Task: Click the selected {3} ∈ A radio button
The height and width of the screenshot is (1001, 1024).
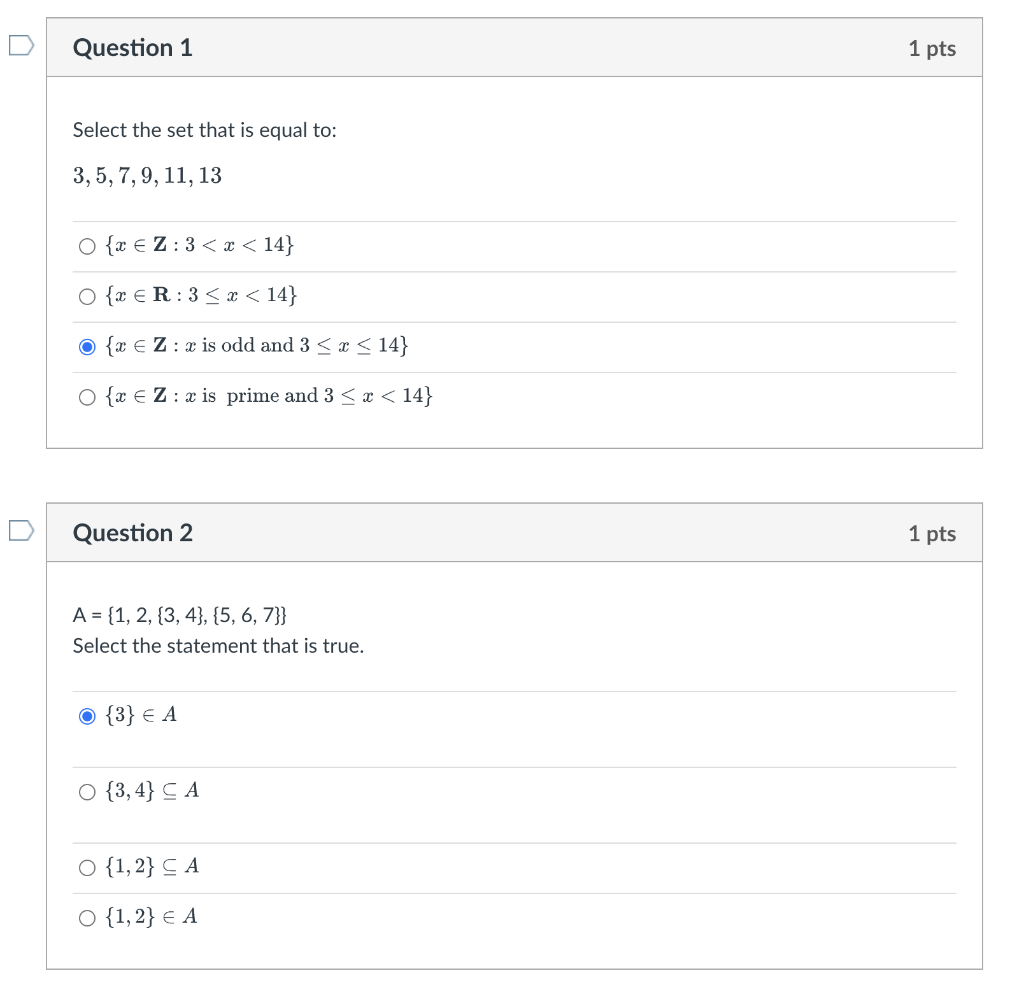Action: click(87, 716)
